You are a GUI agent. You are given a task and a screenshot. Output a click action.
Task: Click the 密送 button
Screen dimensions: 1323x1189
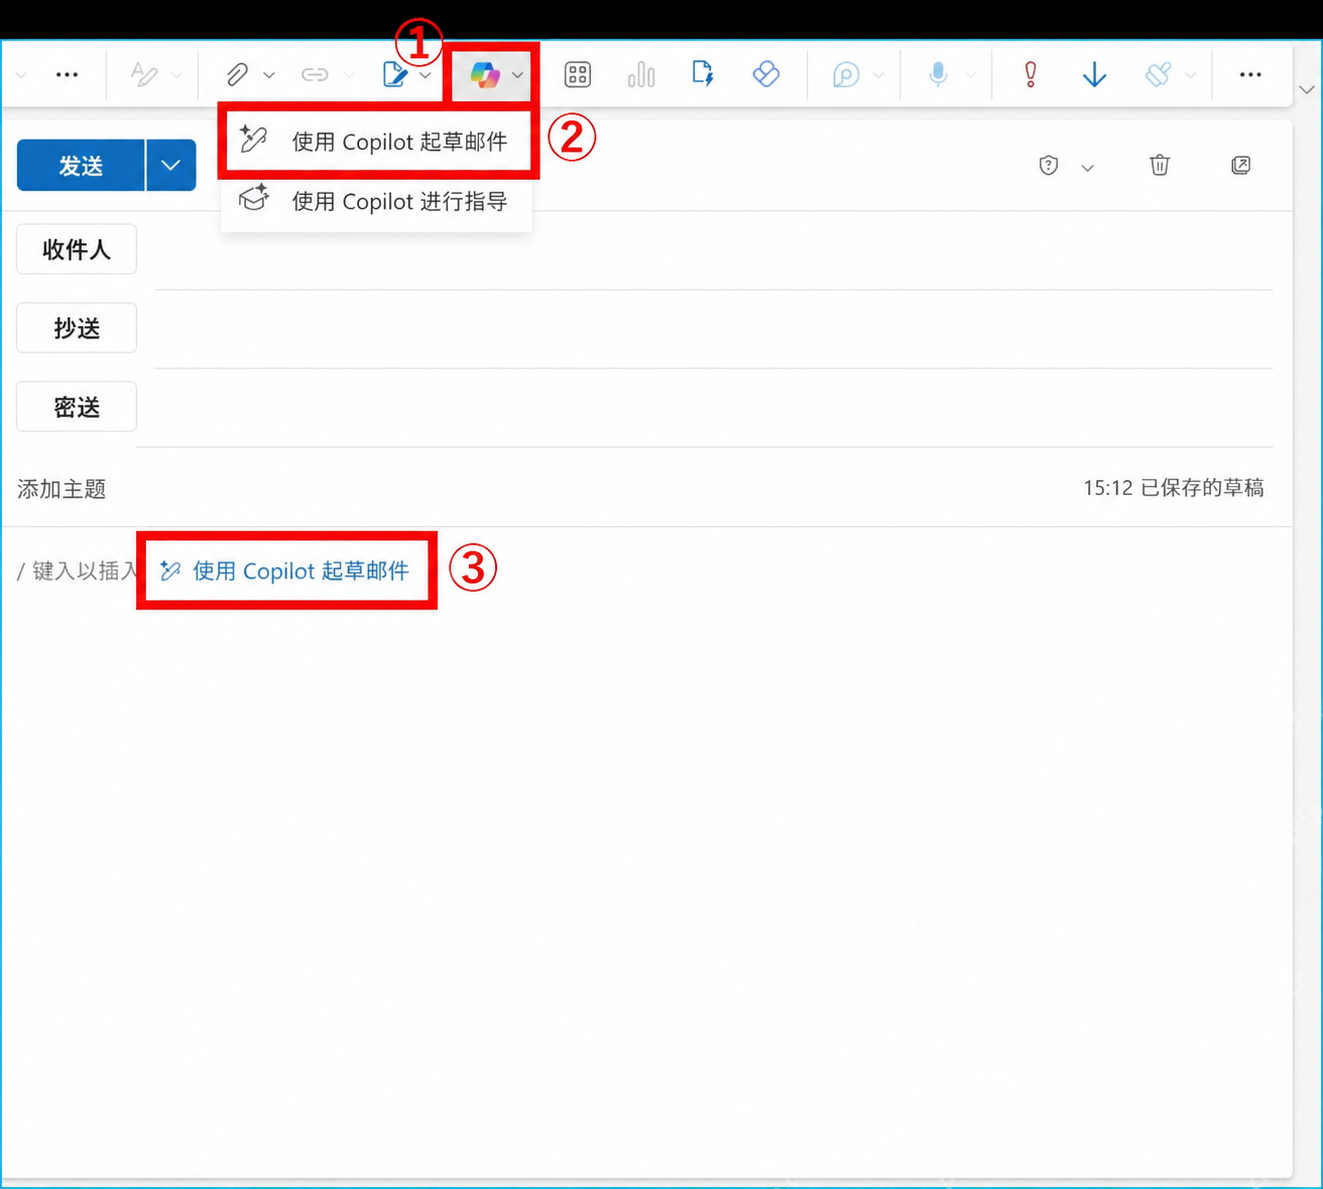coord(76,407)
